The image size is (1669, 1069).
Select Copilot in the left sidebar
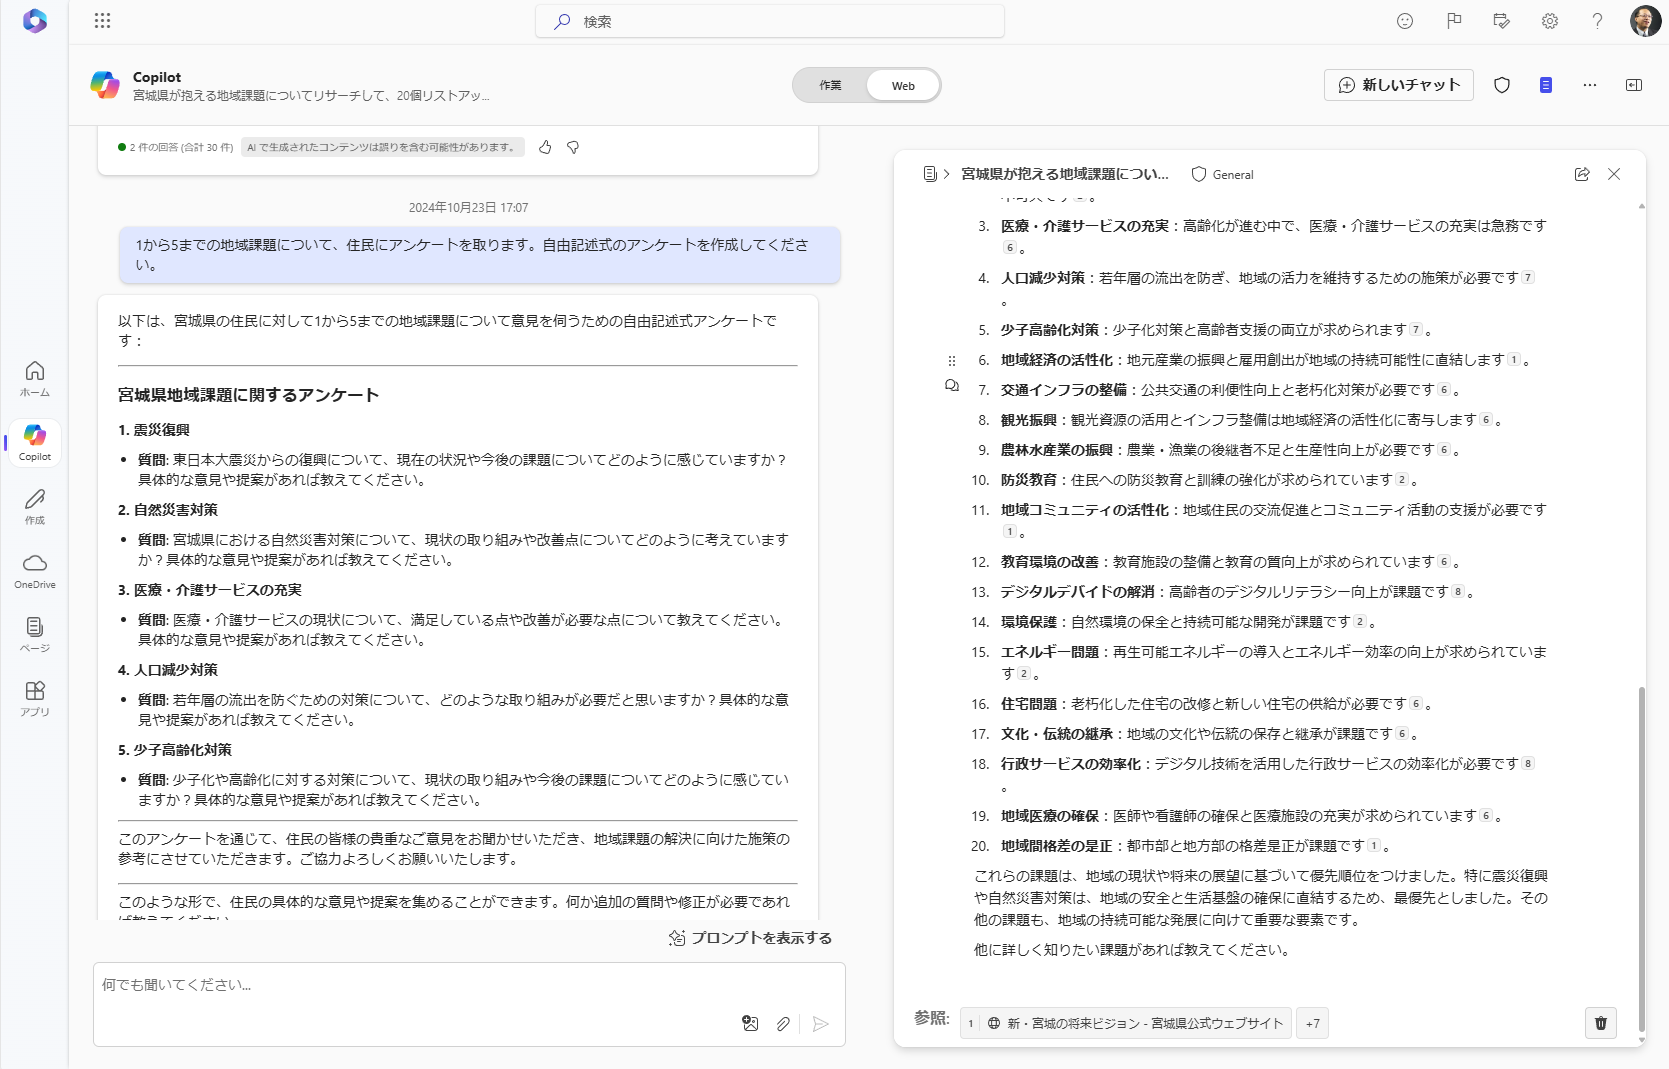coord(35,443)
